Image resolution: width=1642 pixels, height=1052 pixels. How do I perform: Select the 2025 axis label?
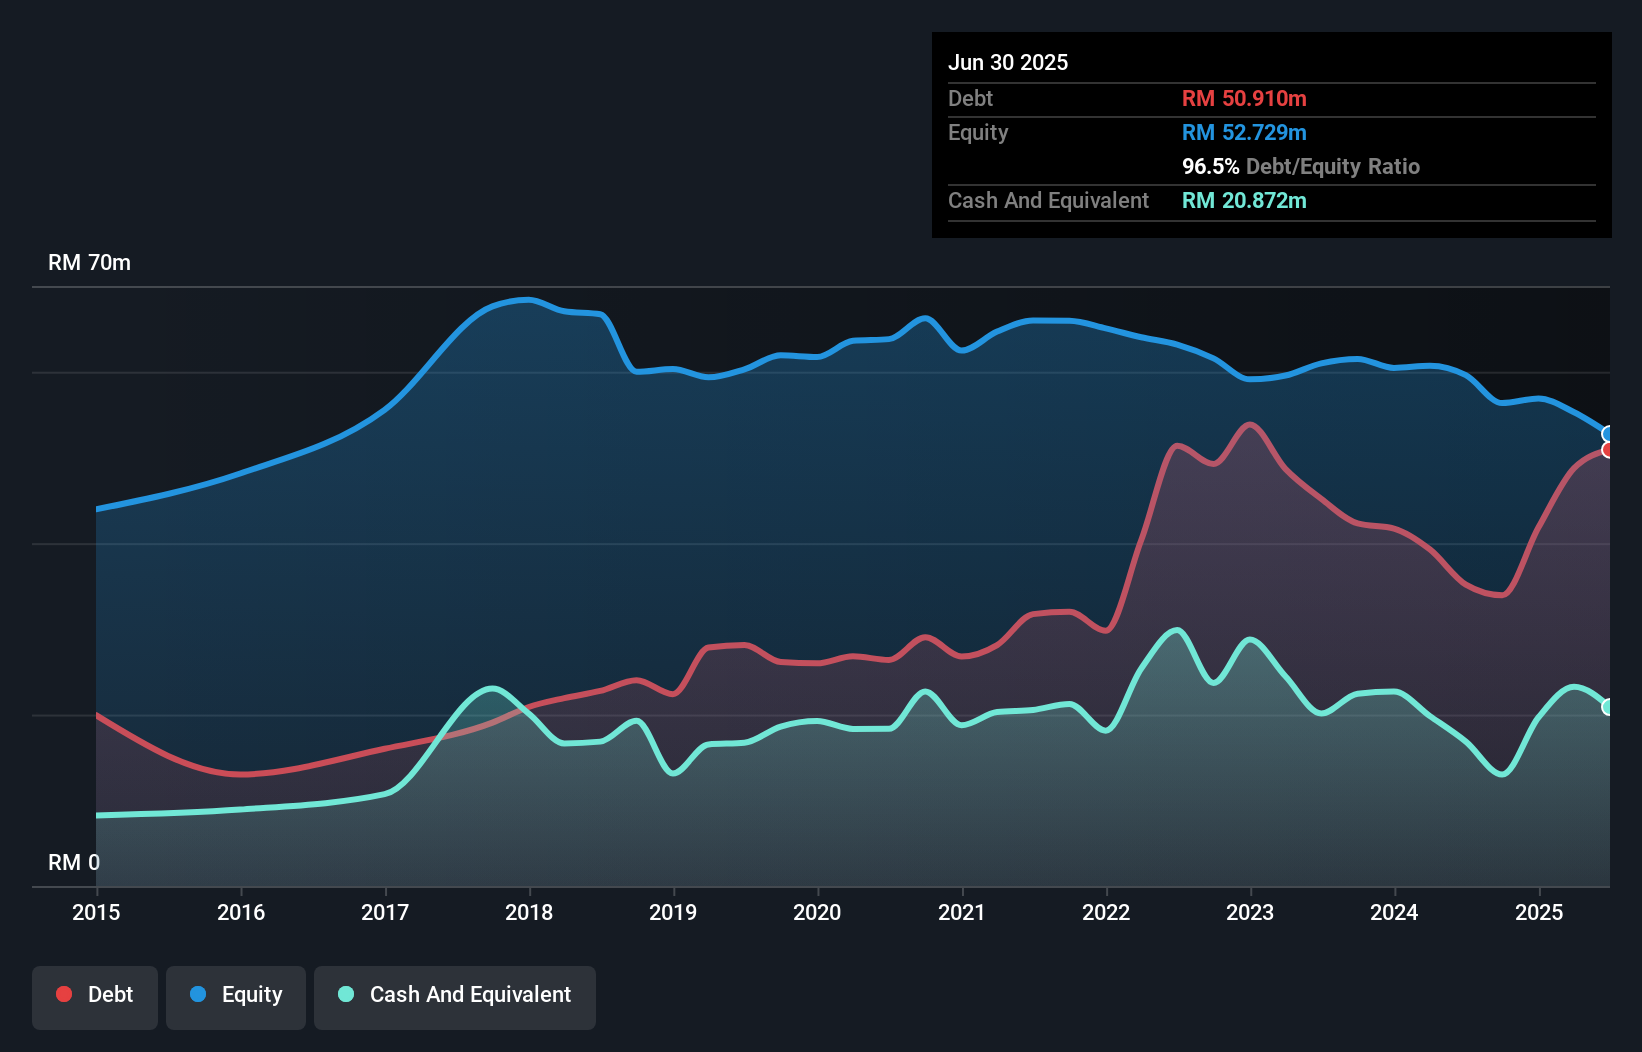coord(1540,912)
